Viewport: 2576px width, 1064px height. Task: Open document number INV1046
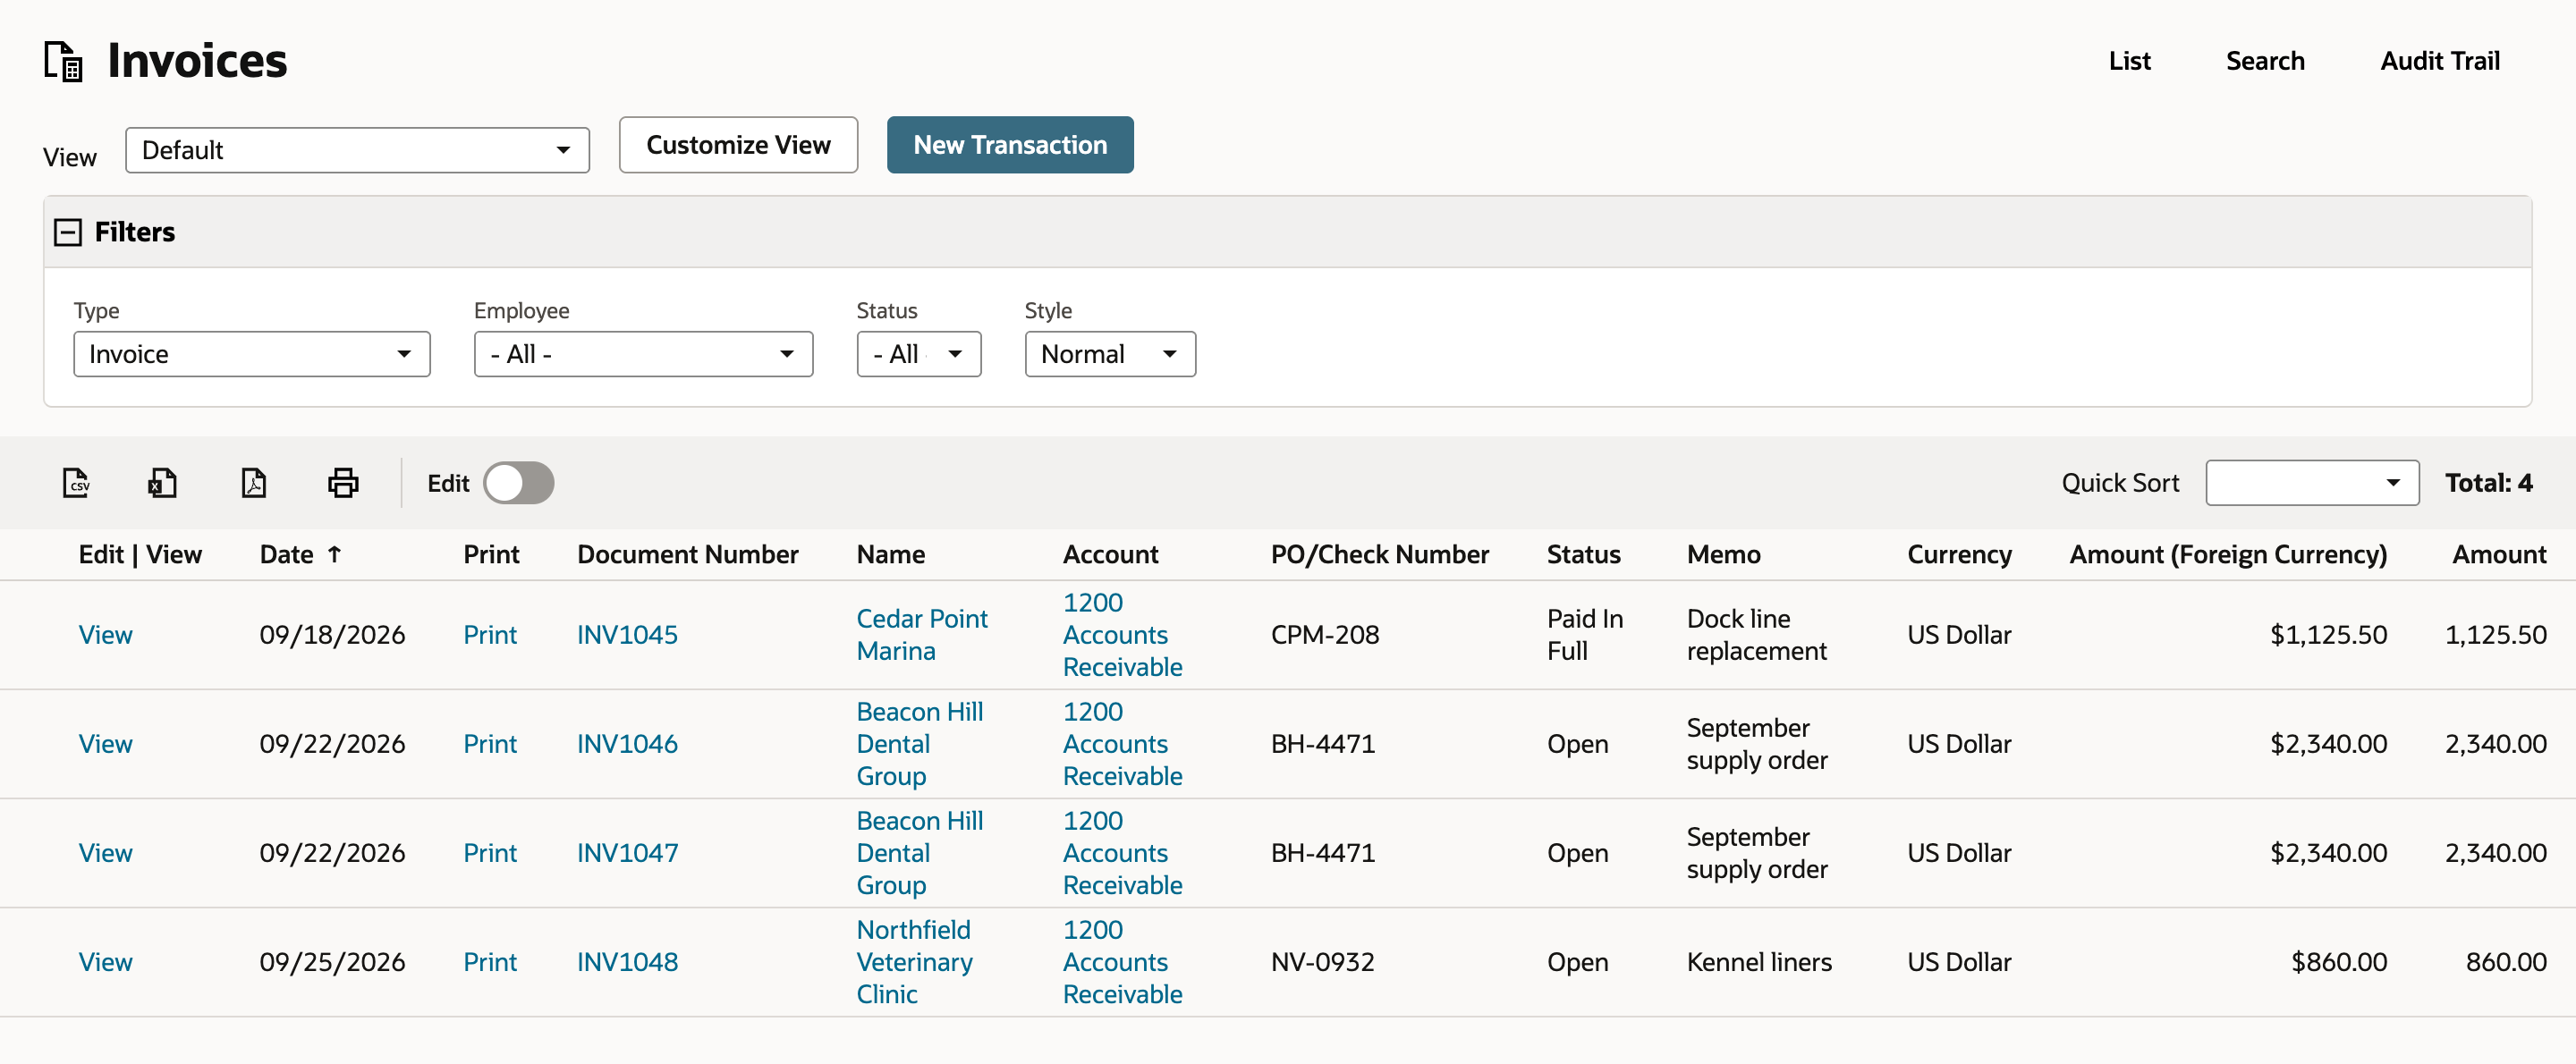[627, 743]
